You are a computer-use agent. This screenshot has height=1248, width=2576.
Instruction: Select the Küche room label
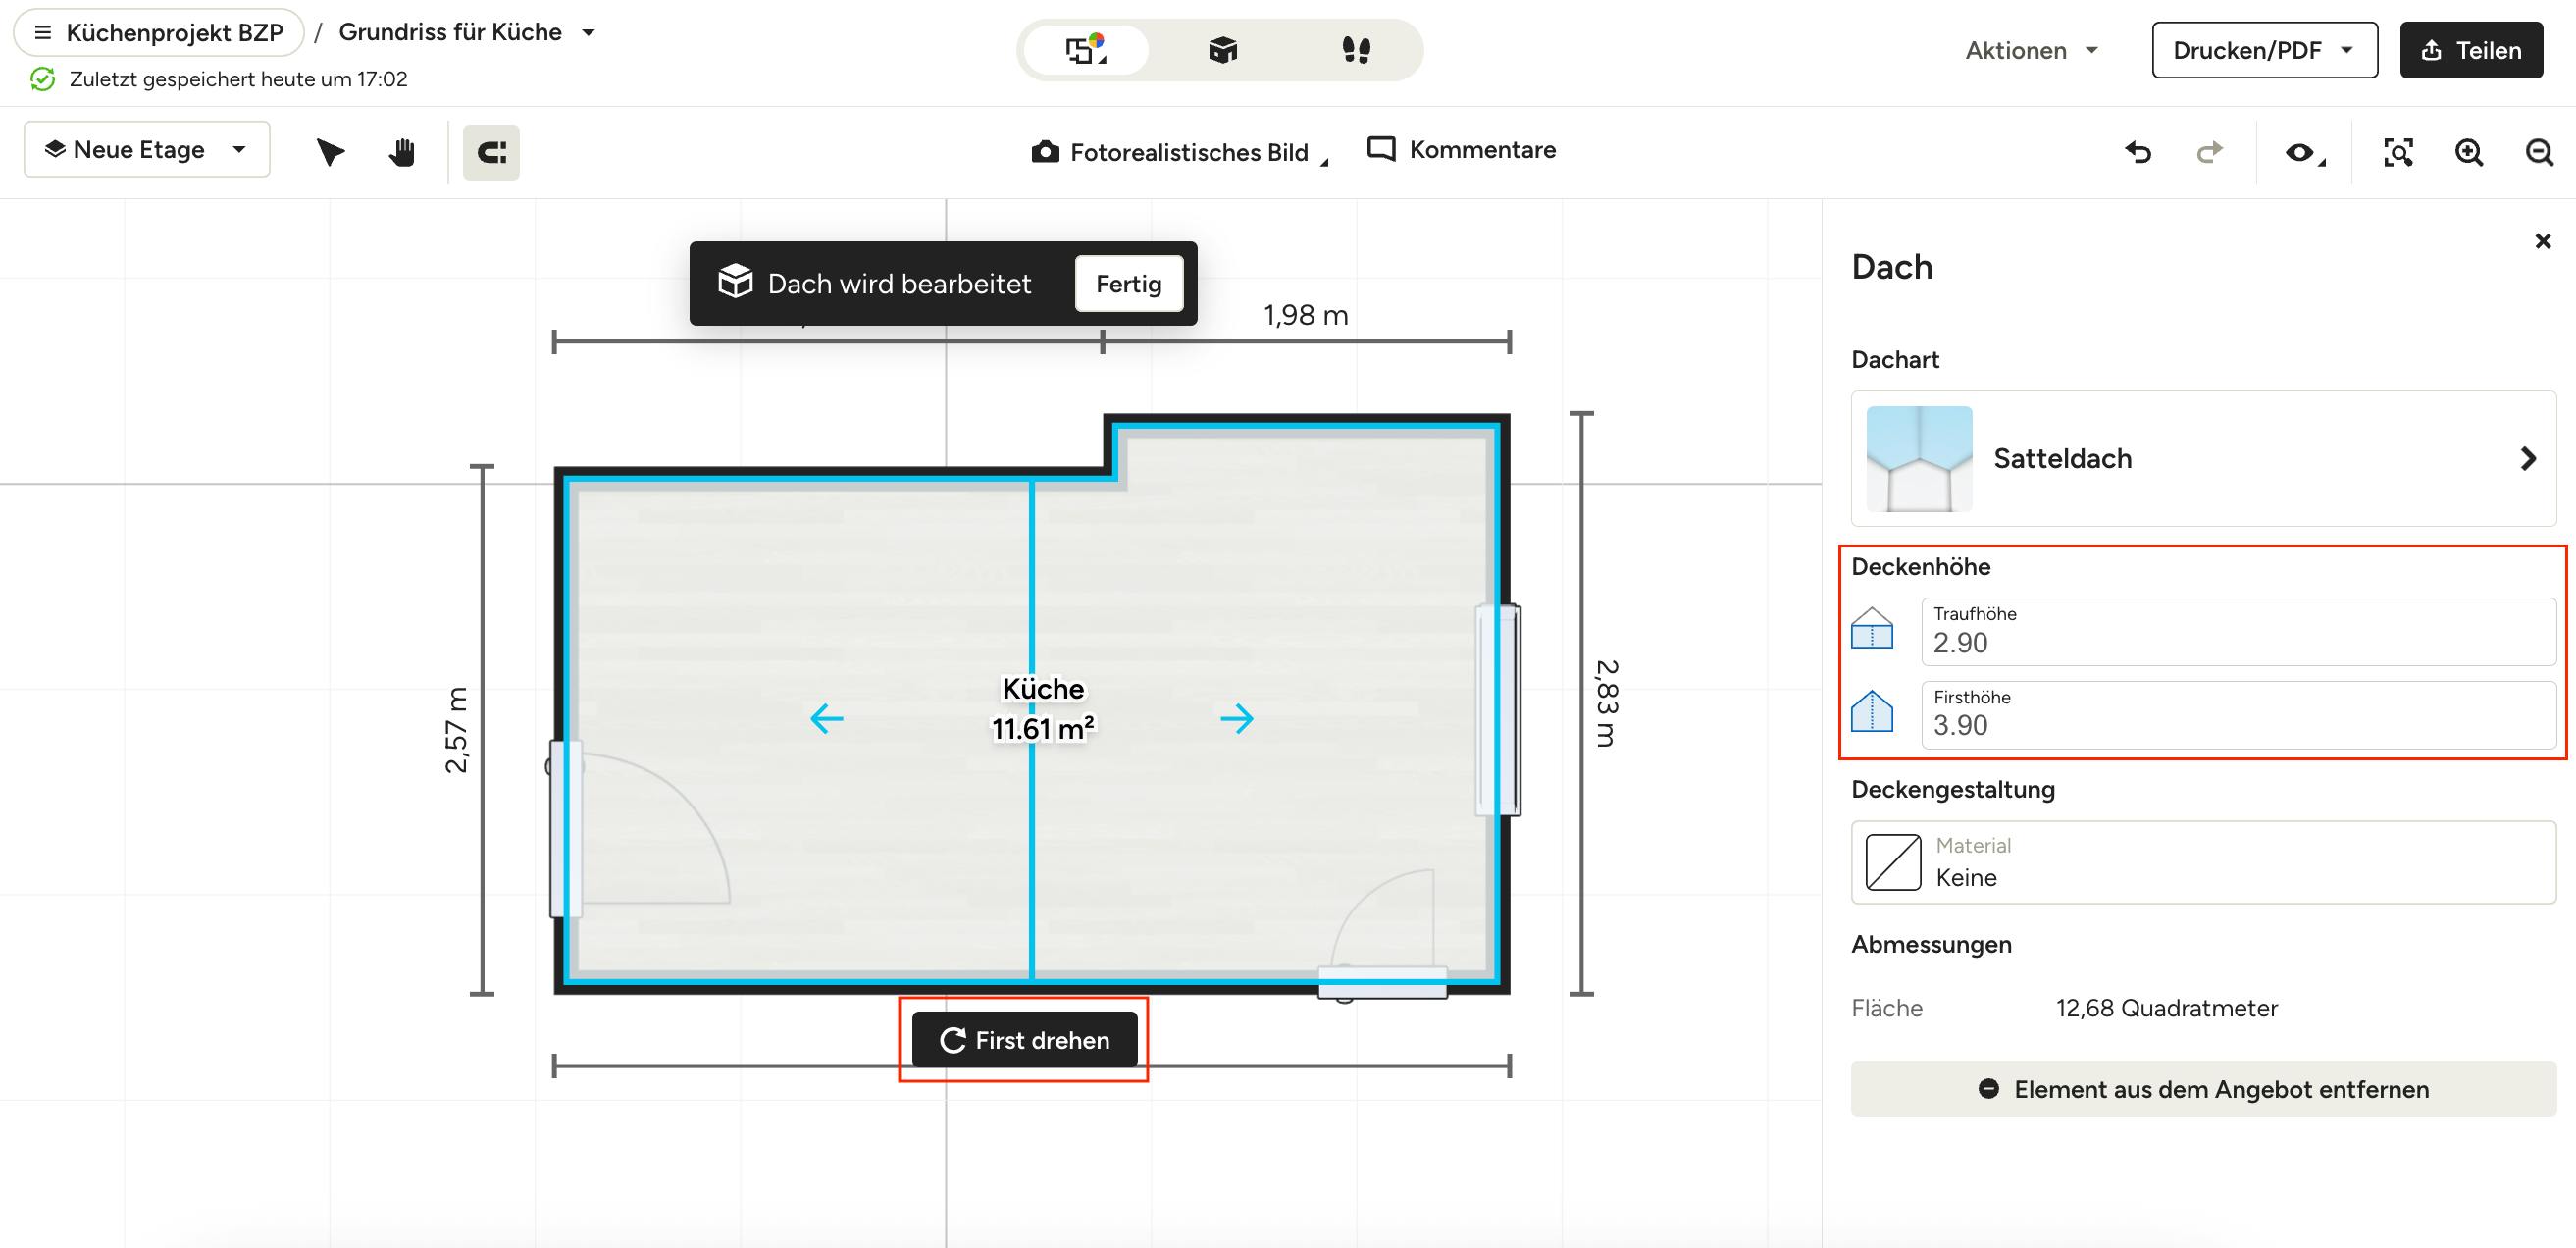click(x=1043, y=709)
